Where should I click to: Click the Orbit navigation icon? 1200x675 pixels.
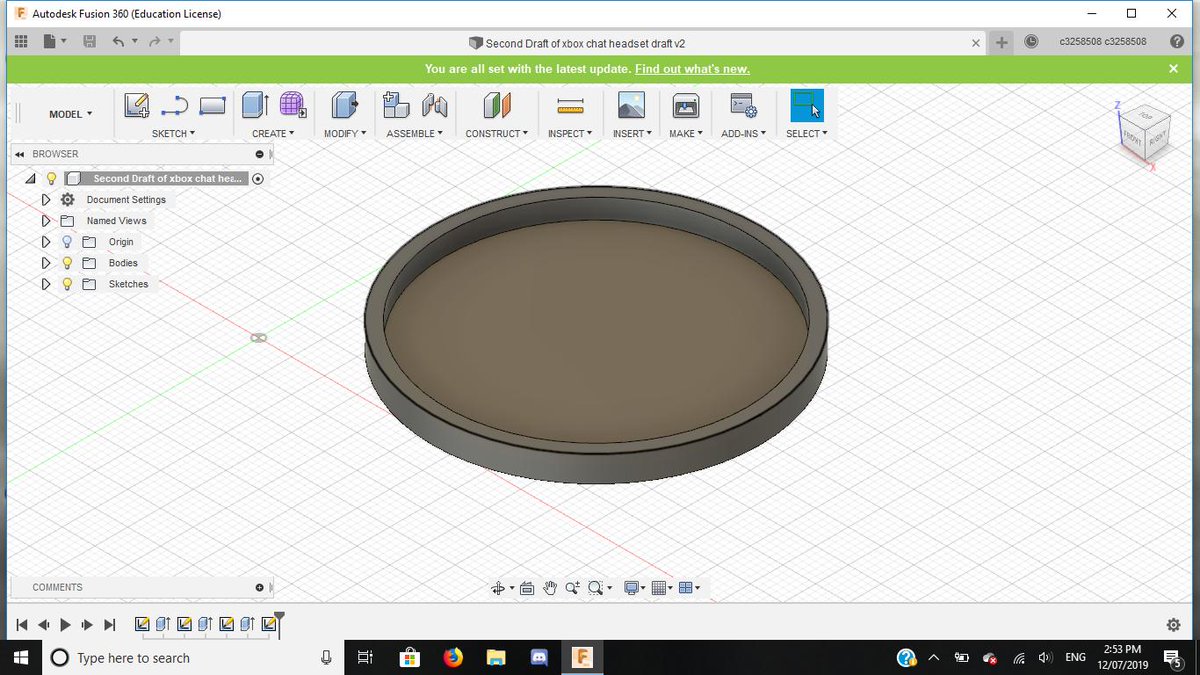pos(498,588)
